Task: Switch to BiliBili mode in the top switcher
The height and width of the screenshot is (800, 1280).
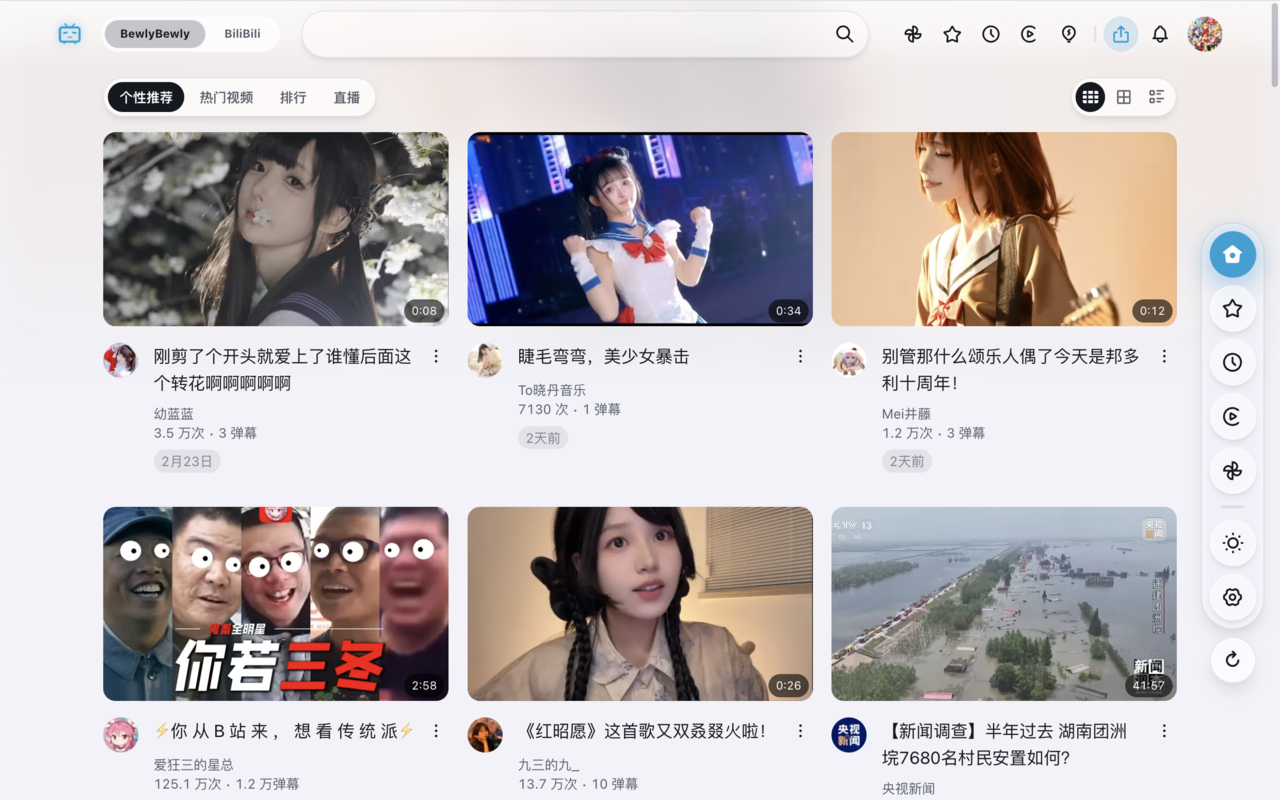Action: click(240, 33)
